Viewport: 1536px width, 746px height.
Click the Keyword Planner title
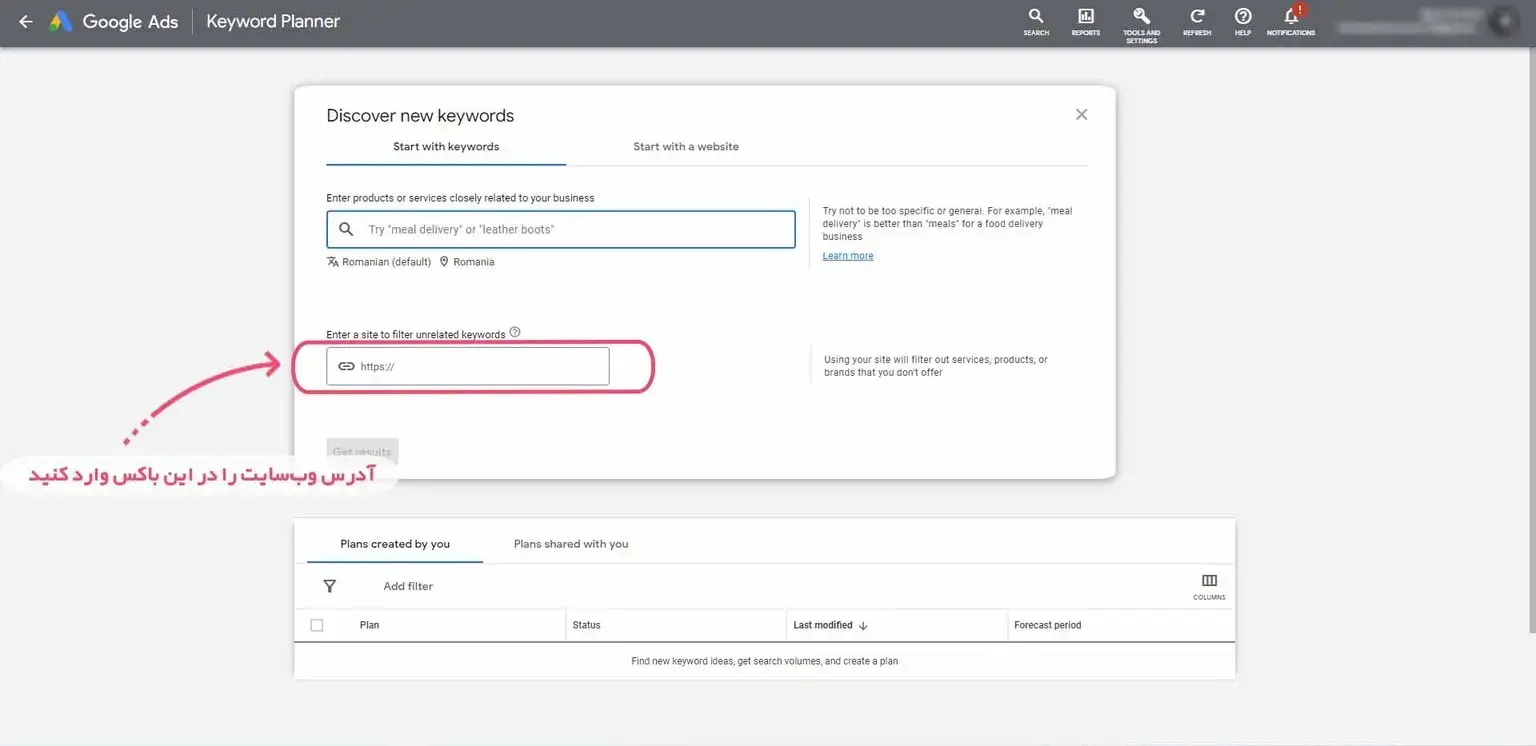coord(273,21)
